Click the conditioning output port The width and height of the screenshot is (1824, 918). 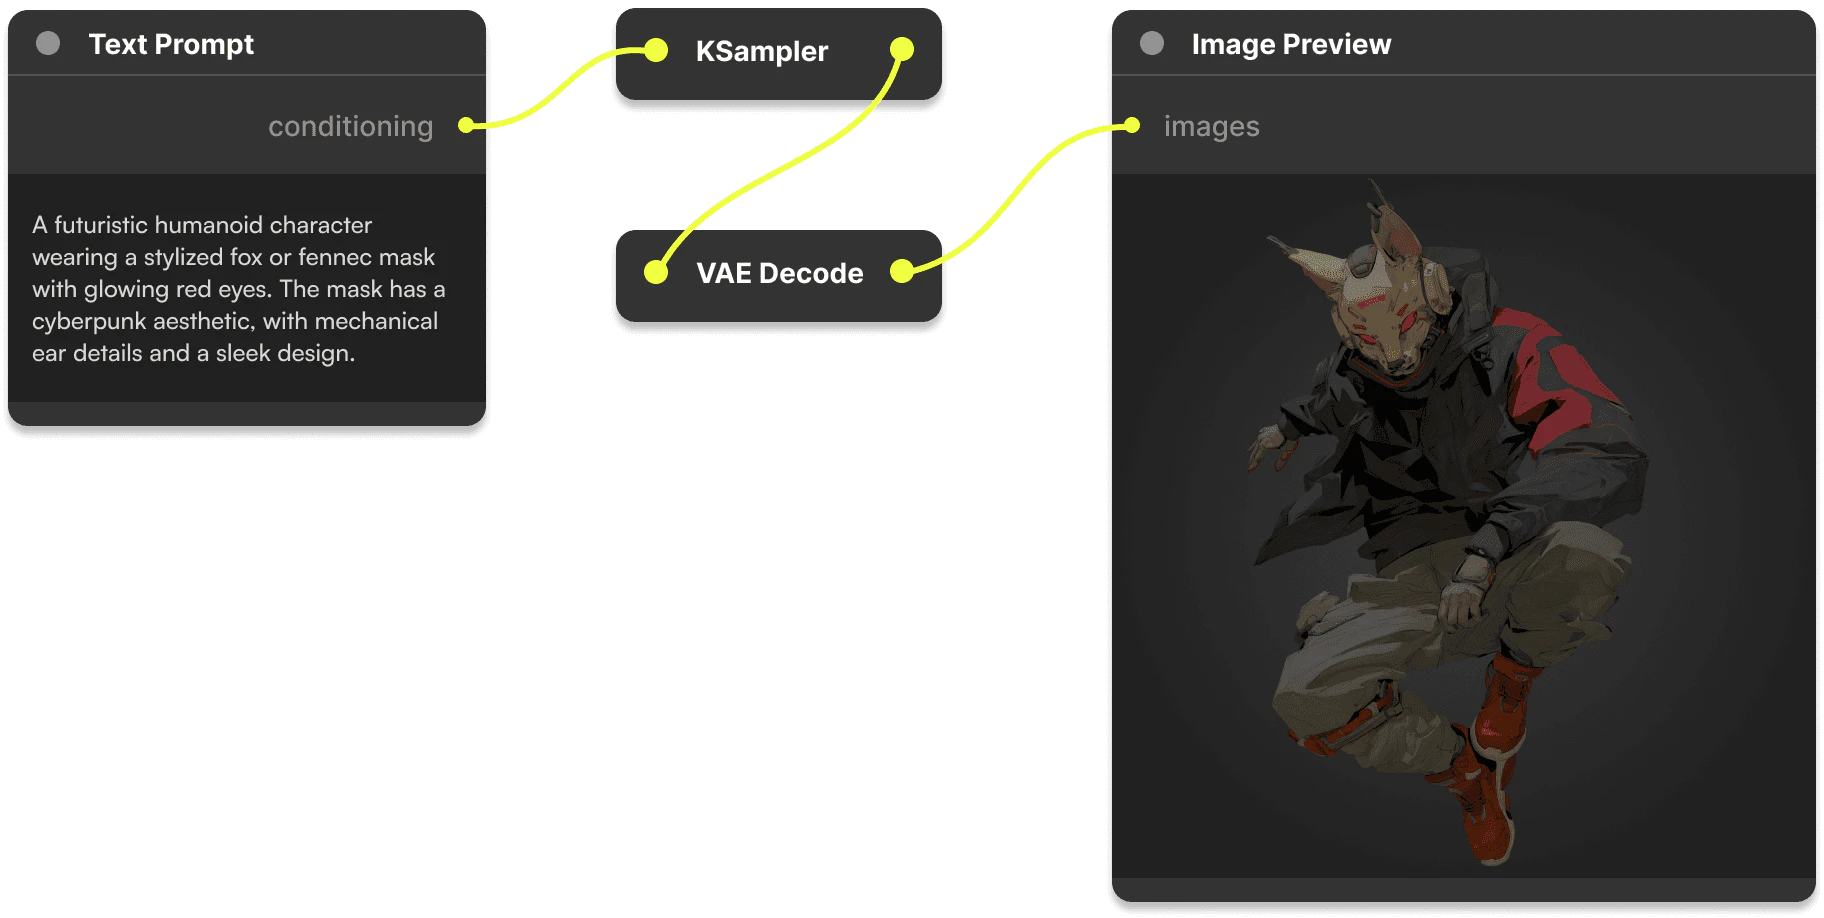click(x=466, y=125)
